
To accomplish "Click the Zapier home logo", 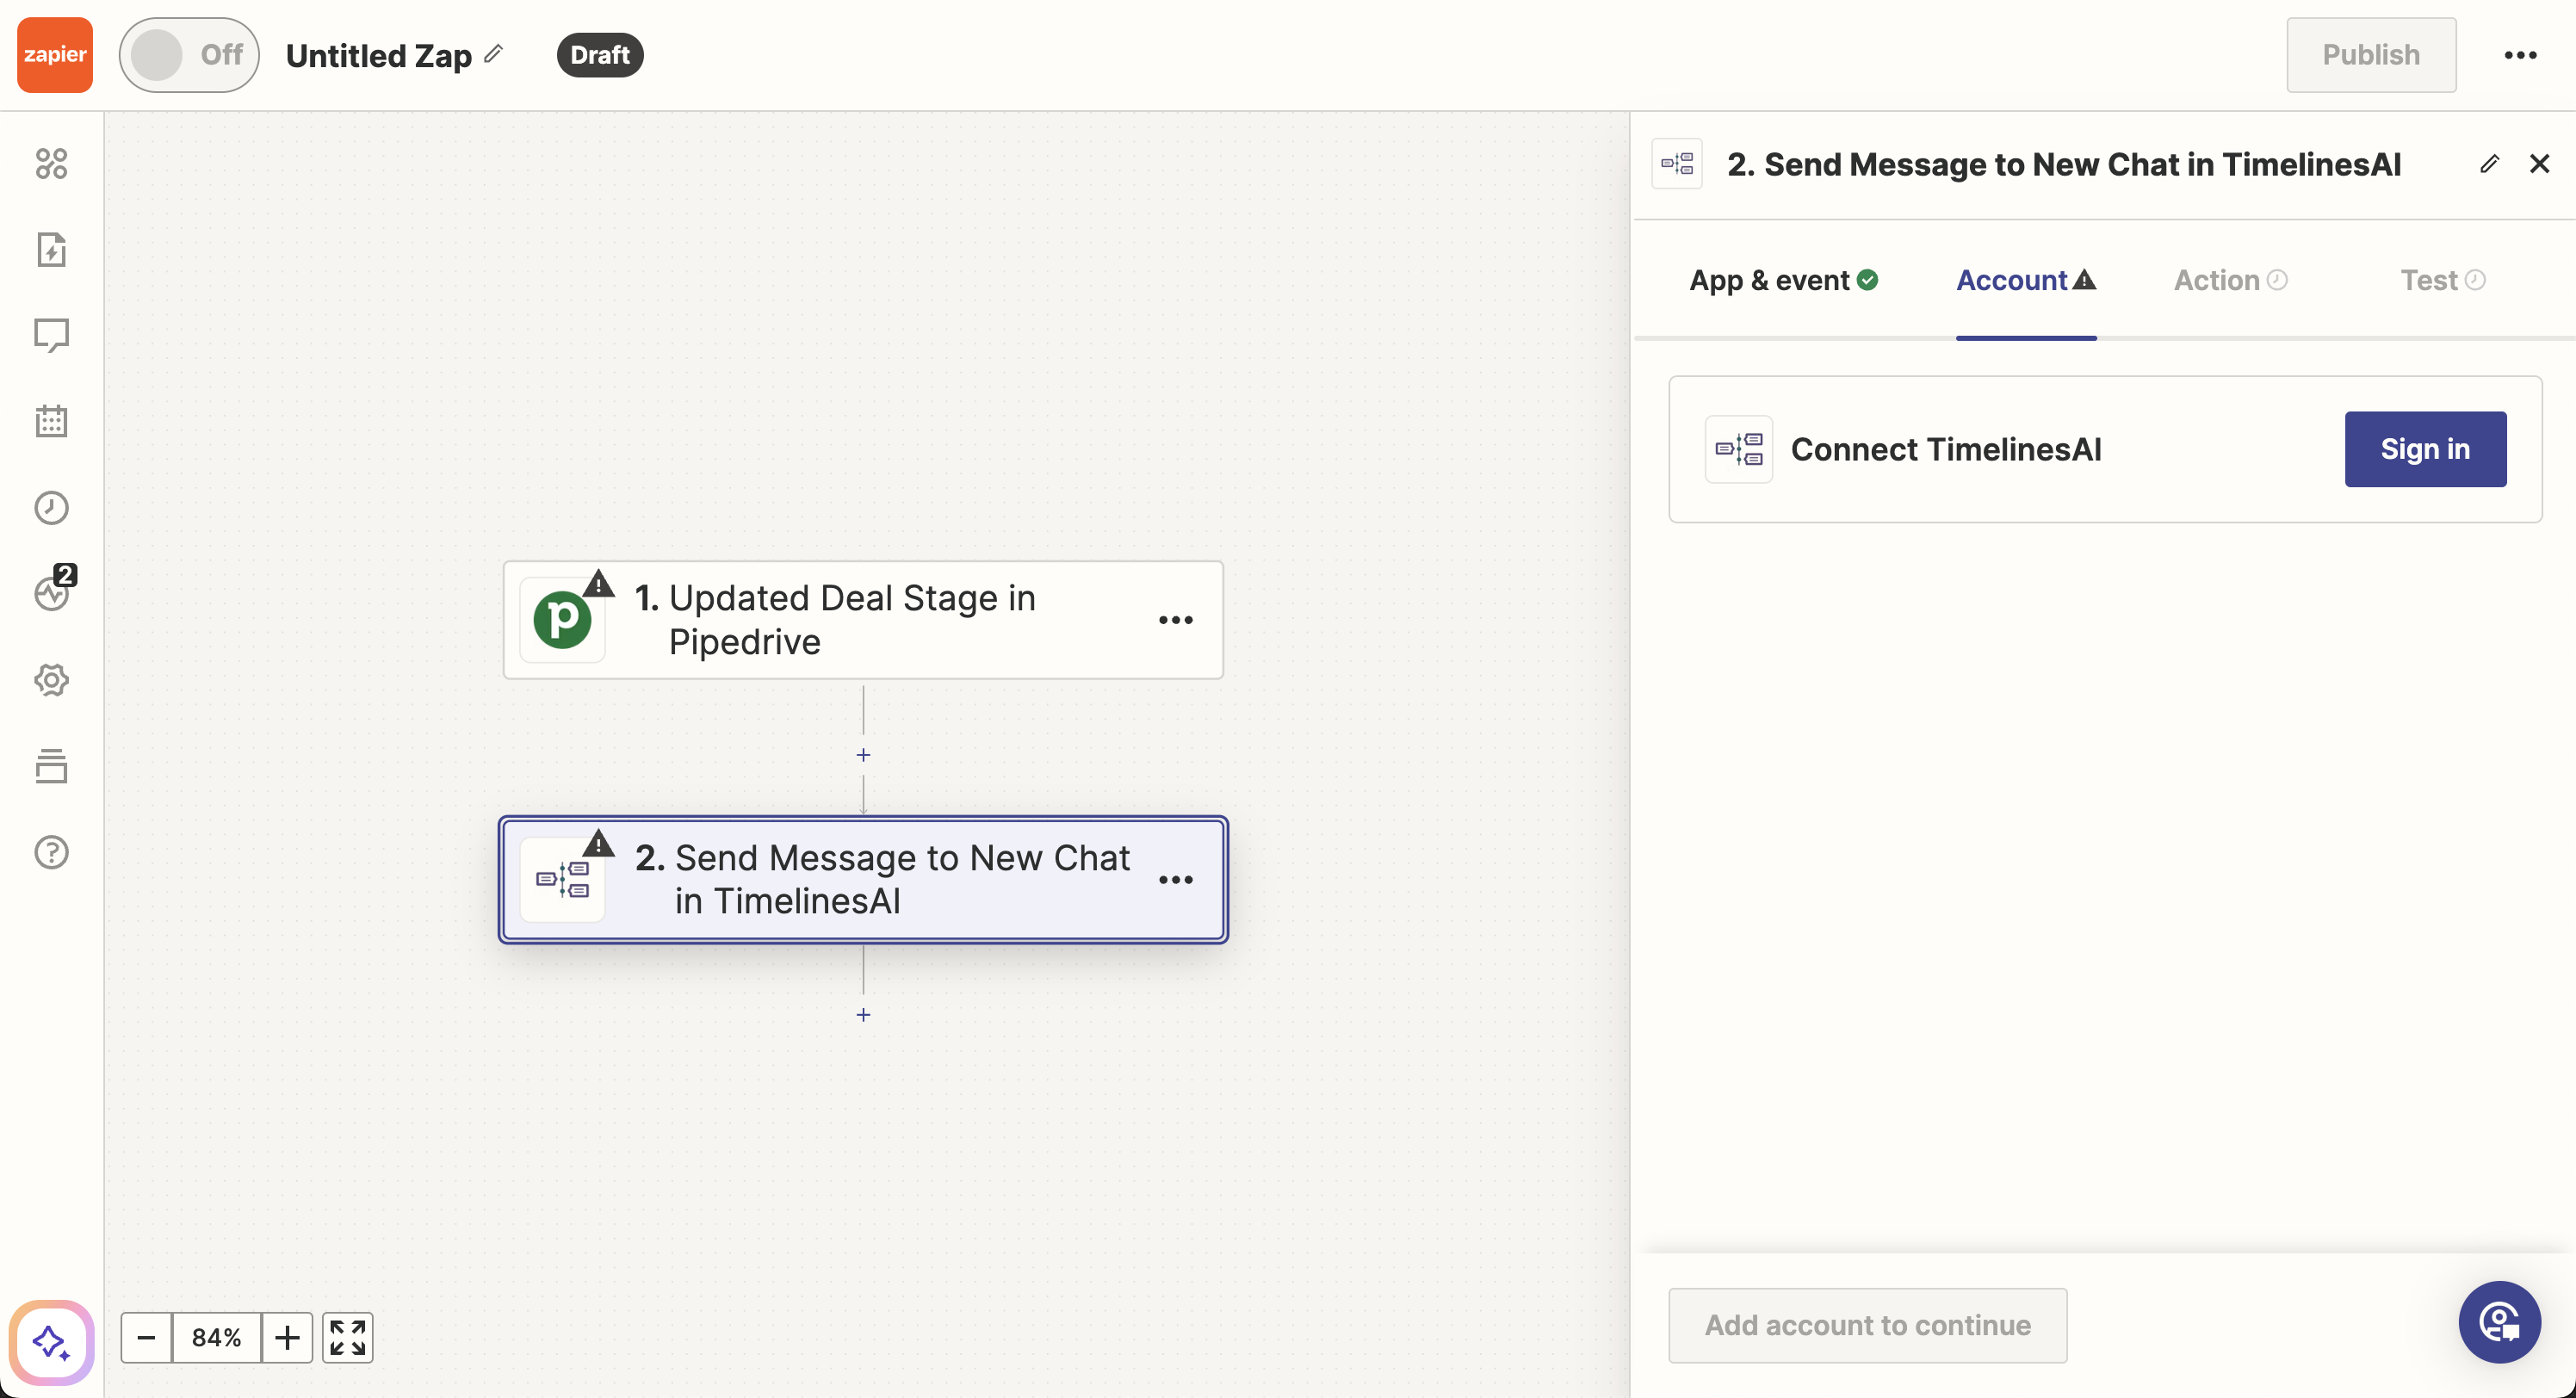I will pos(55,55).
